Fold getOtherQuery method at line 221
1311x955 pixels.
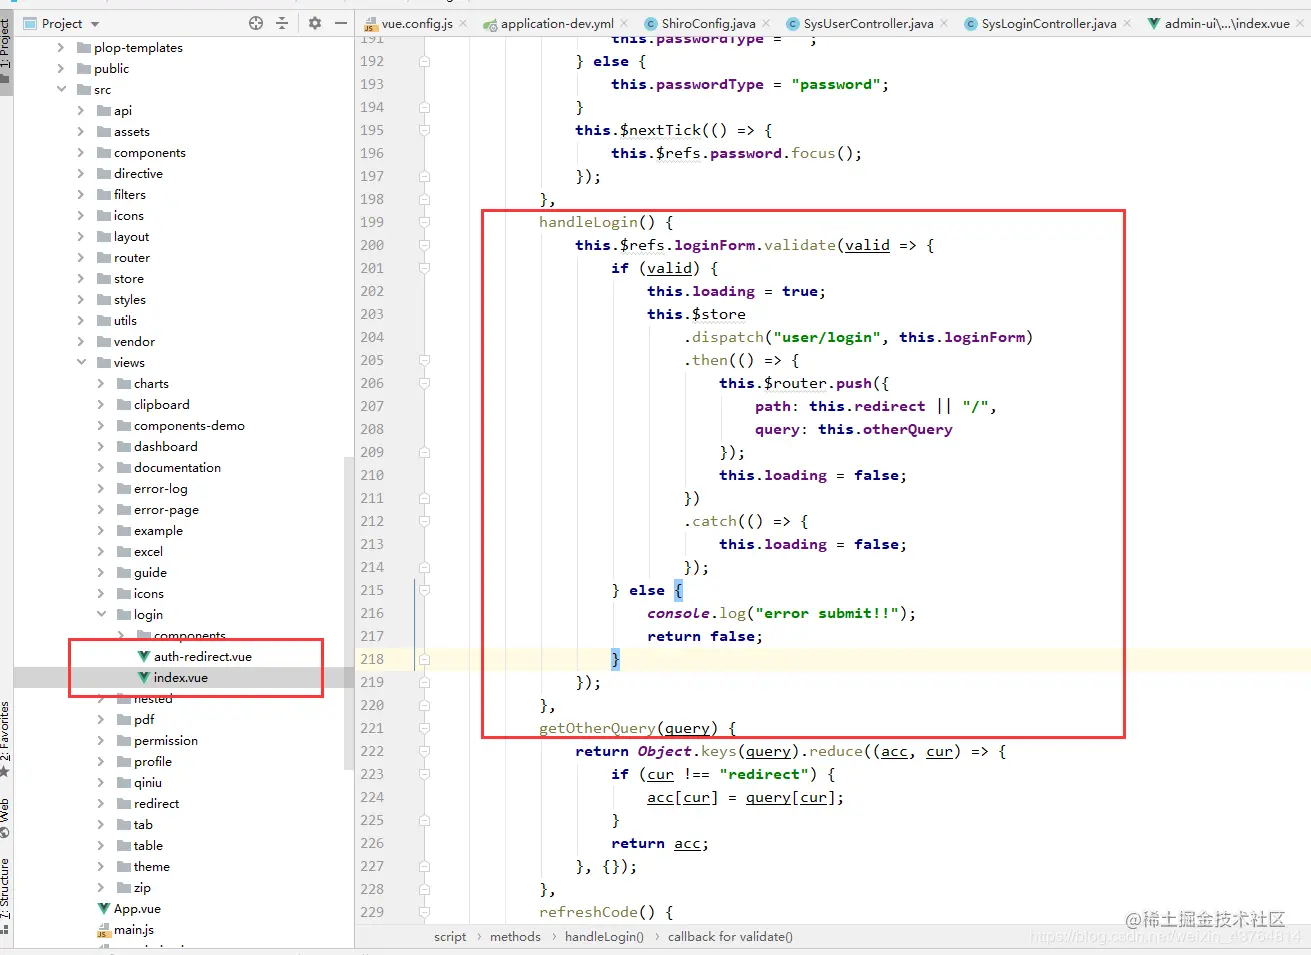coord(424,728)
